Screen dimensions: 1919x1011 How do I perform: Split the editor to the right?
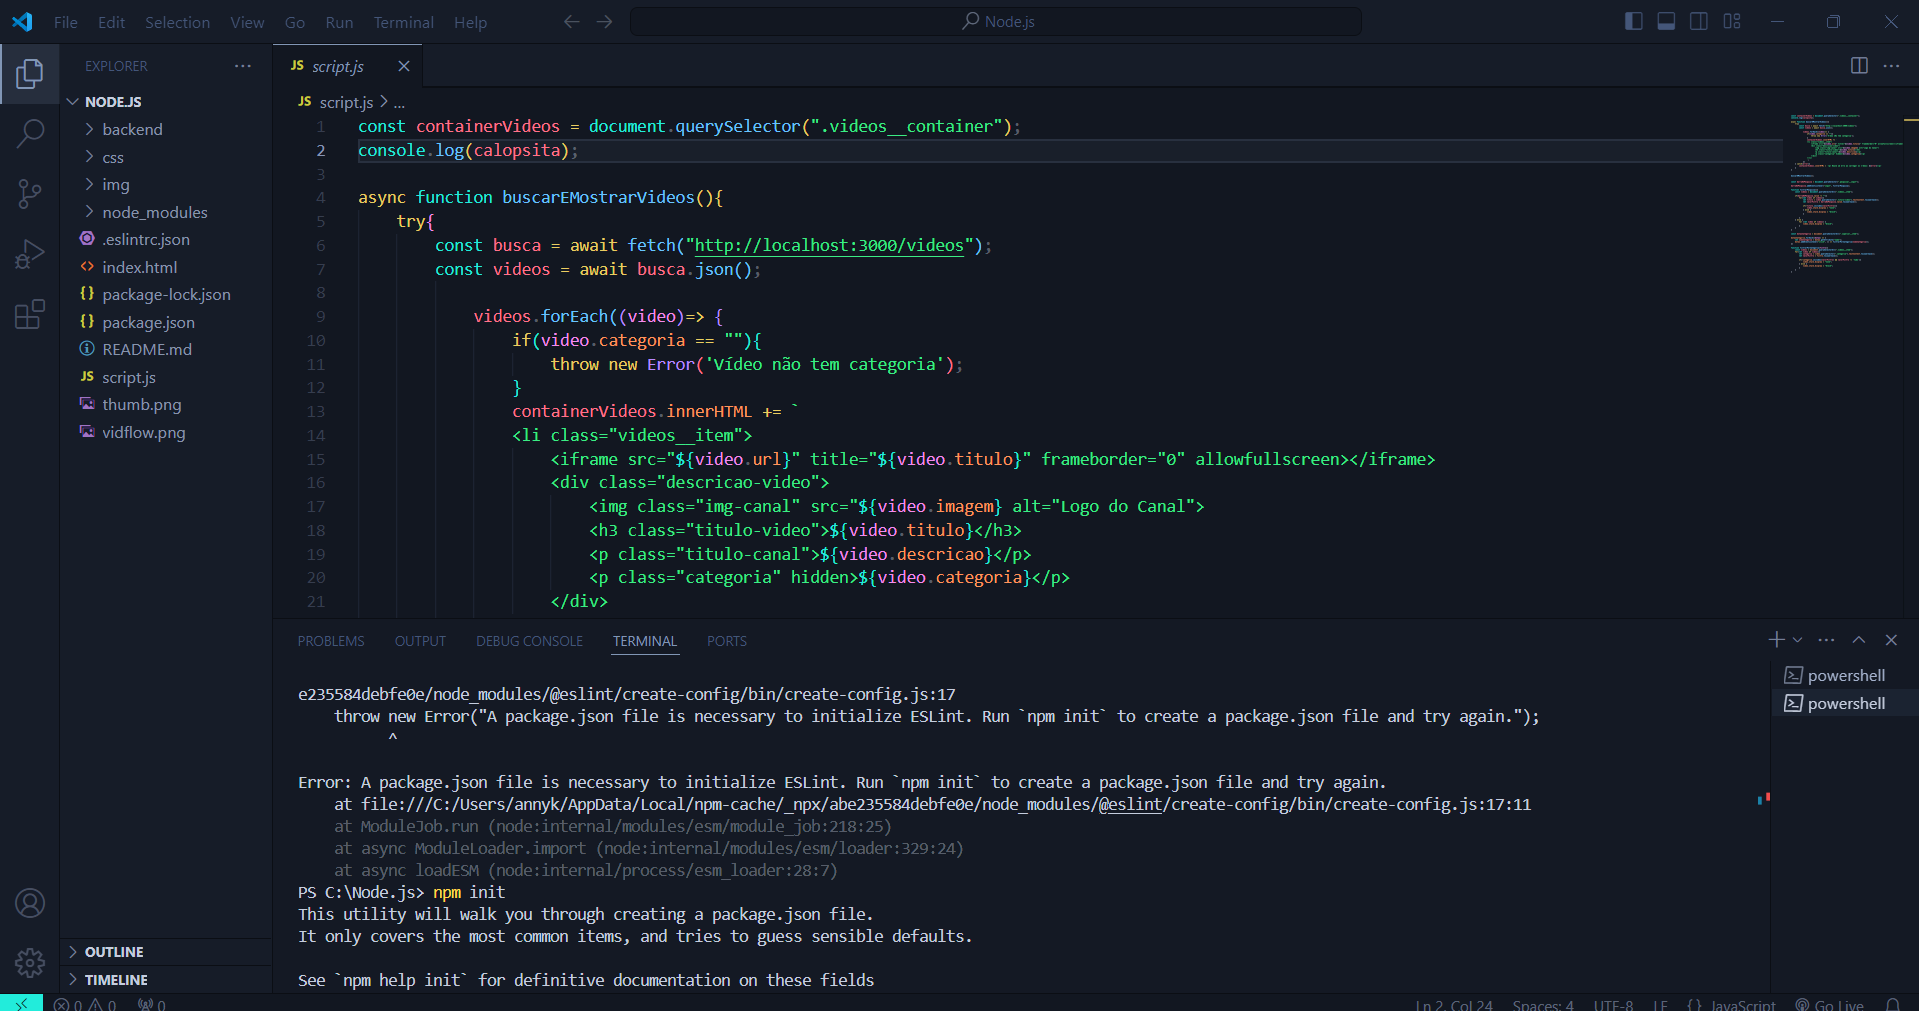pyautogui.click(x=1859, y=66)
